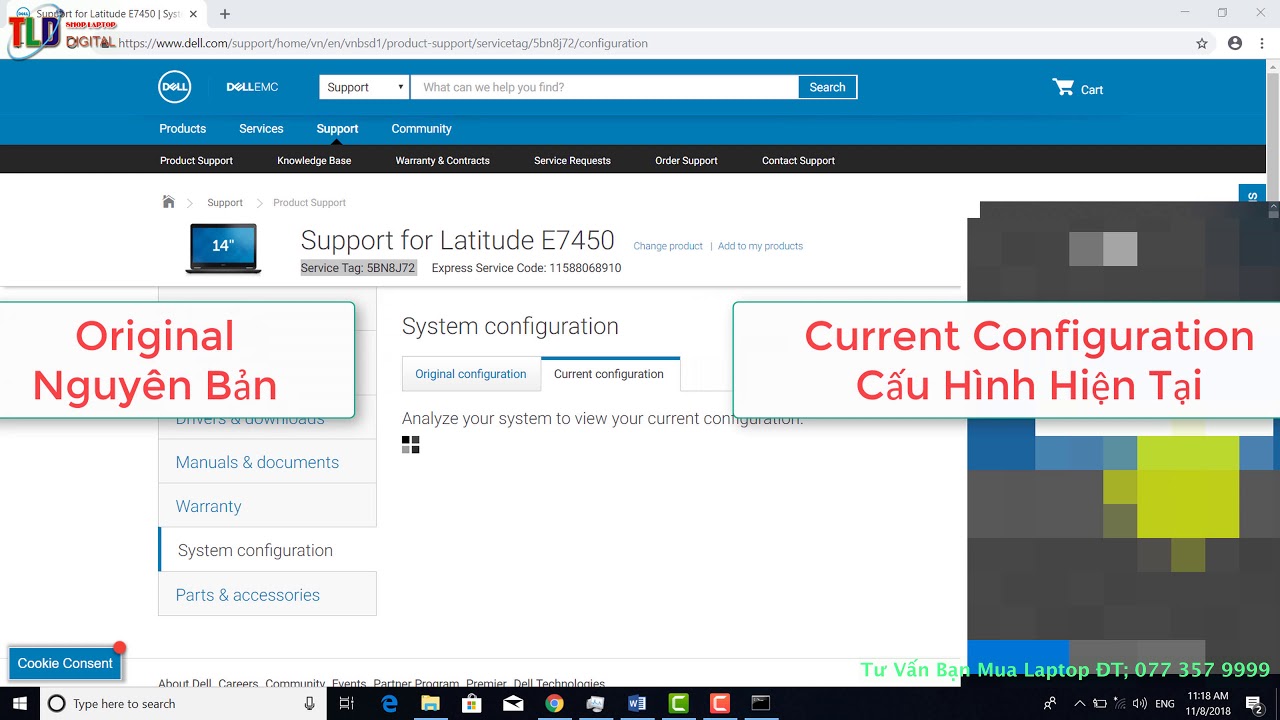Open the Products menu
This screenshot has height=720, width=1280.
(183, 129)
